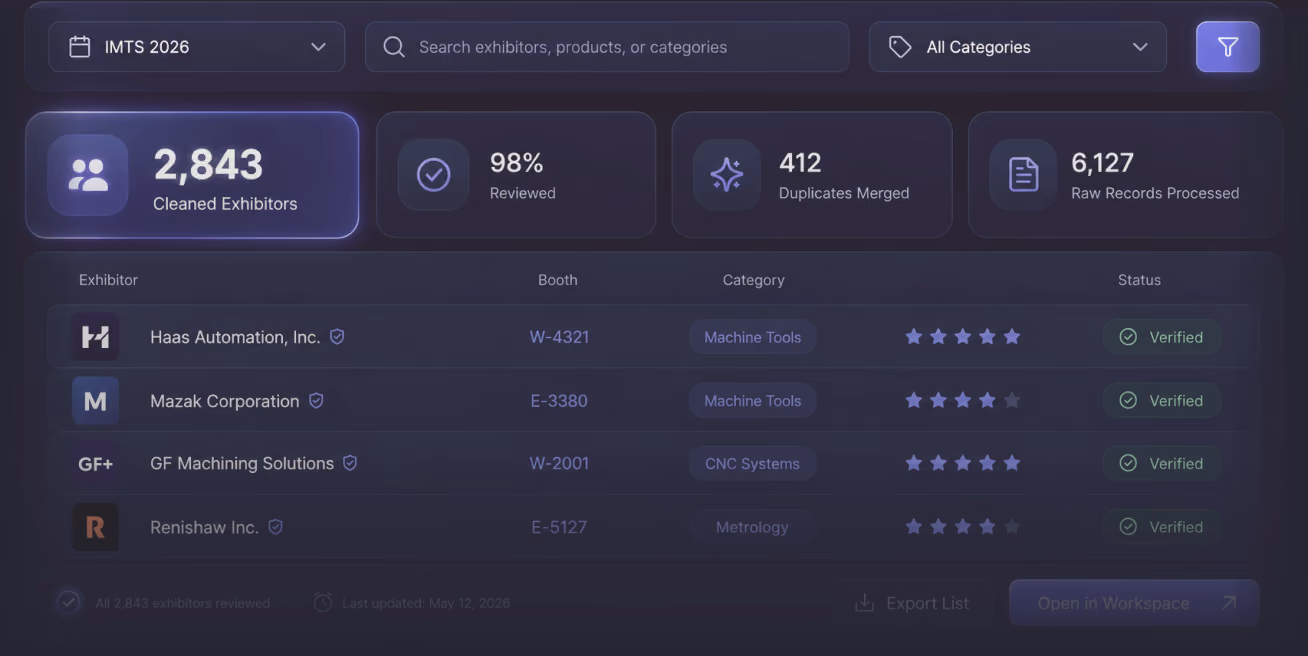Select the 412 Duplicates Merged card
Screen dimensions: 1308x656
[x=812, y=175]
